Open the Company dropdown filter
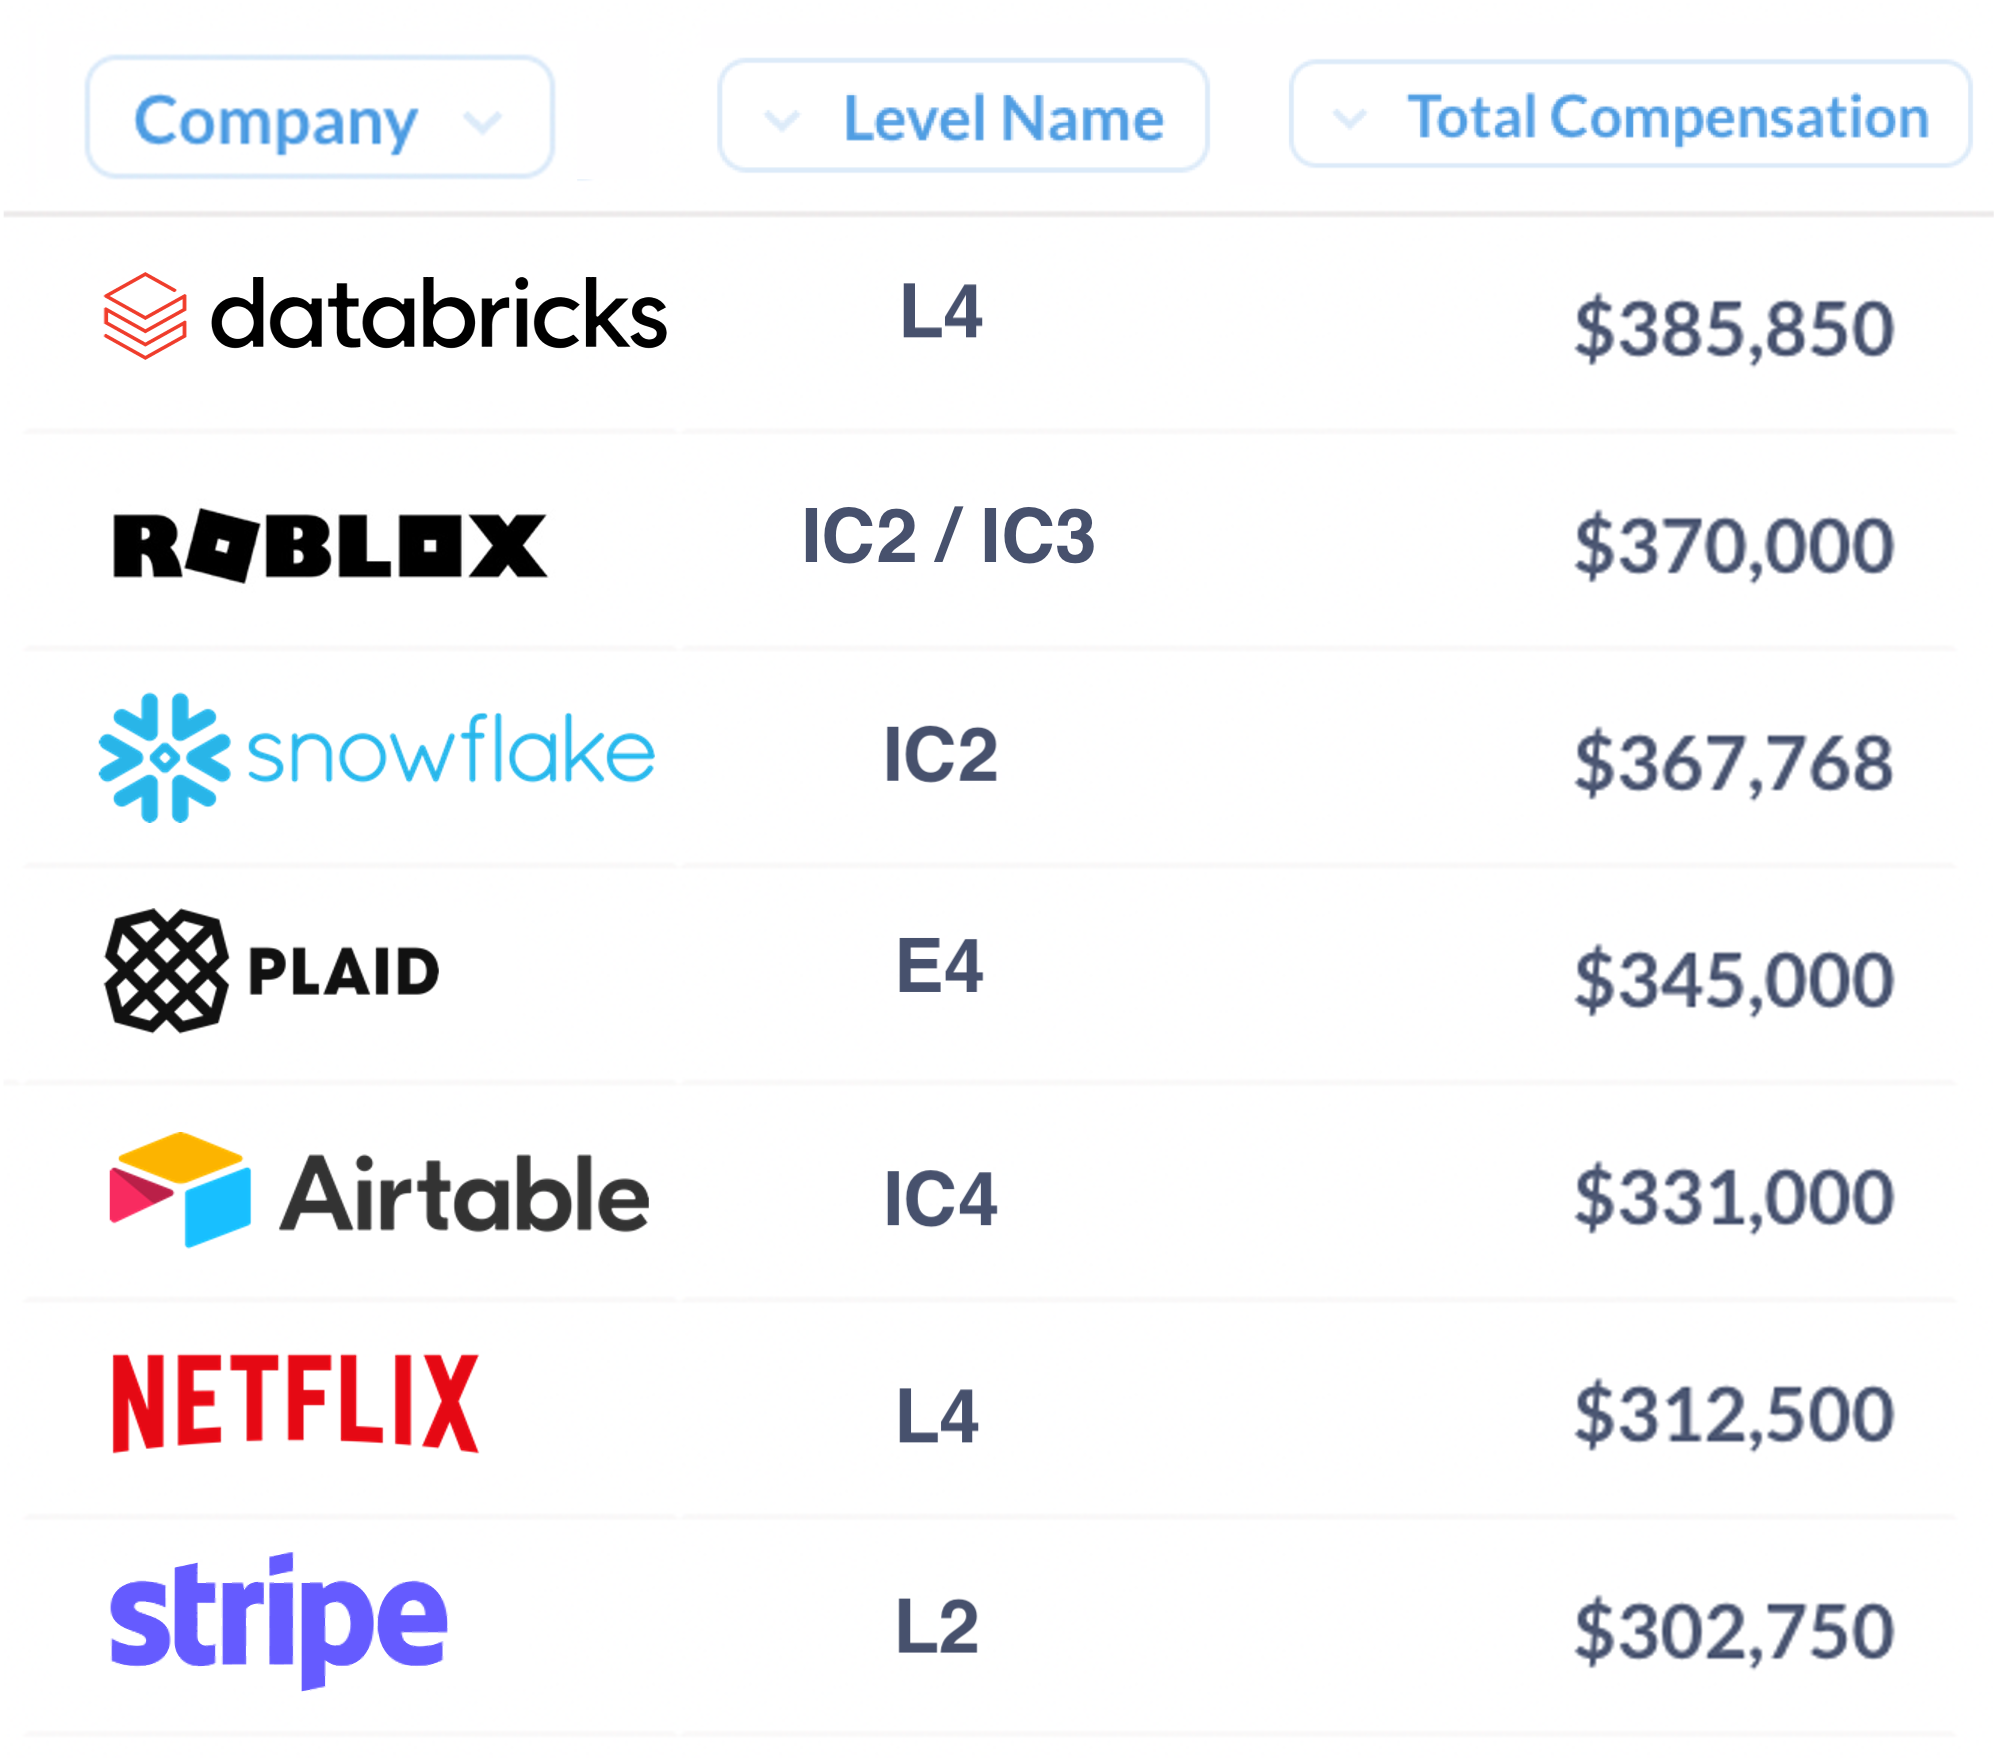 pyautogui.click(x=320, y=118)
